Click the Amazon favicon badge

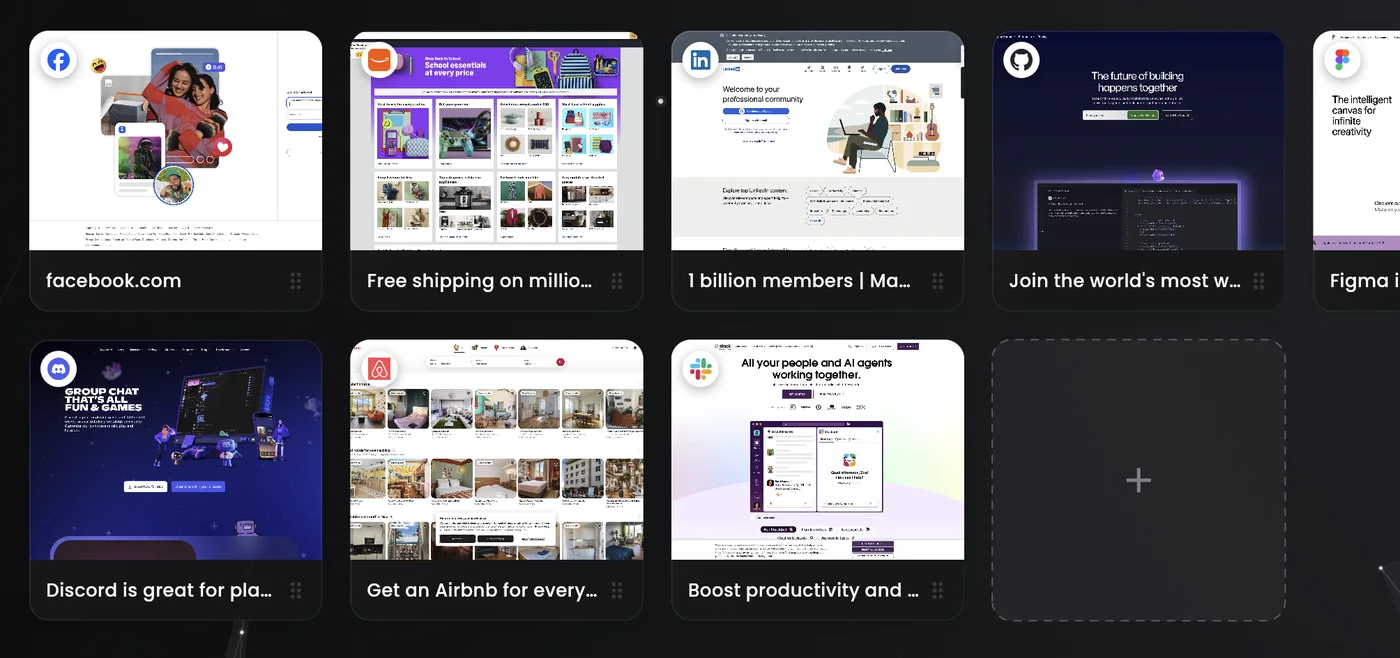pyautogui.click(x=379, y=60)
